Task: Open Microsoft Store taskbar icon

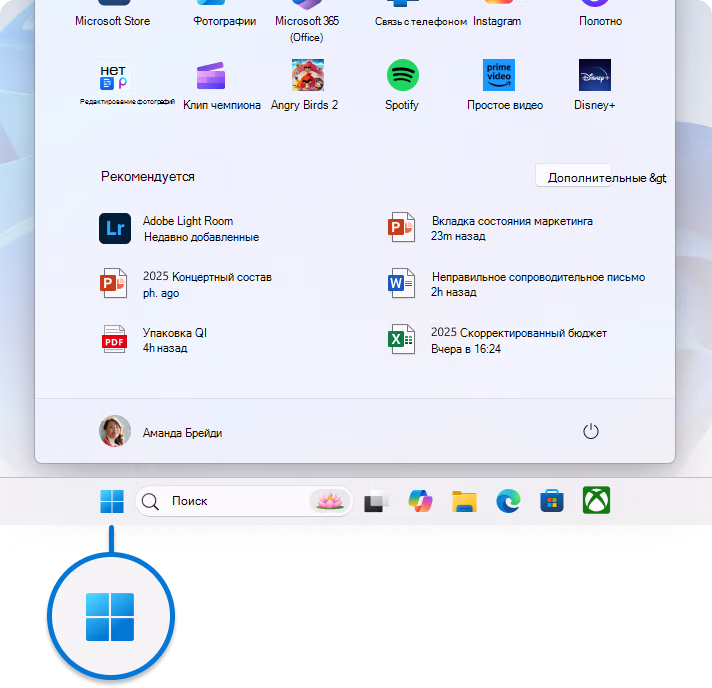Action: (552, 501)
